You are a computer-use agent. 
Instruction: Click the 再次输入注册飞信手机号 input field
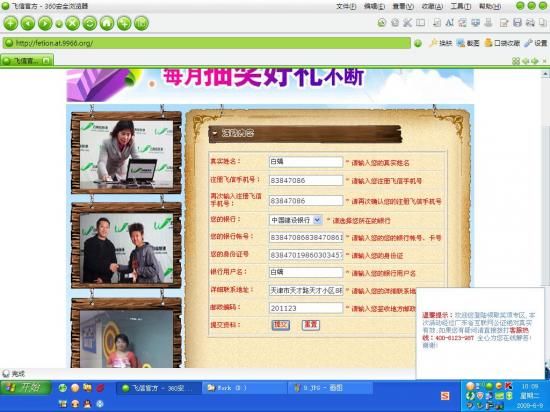(x=306, y=201)
